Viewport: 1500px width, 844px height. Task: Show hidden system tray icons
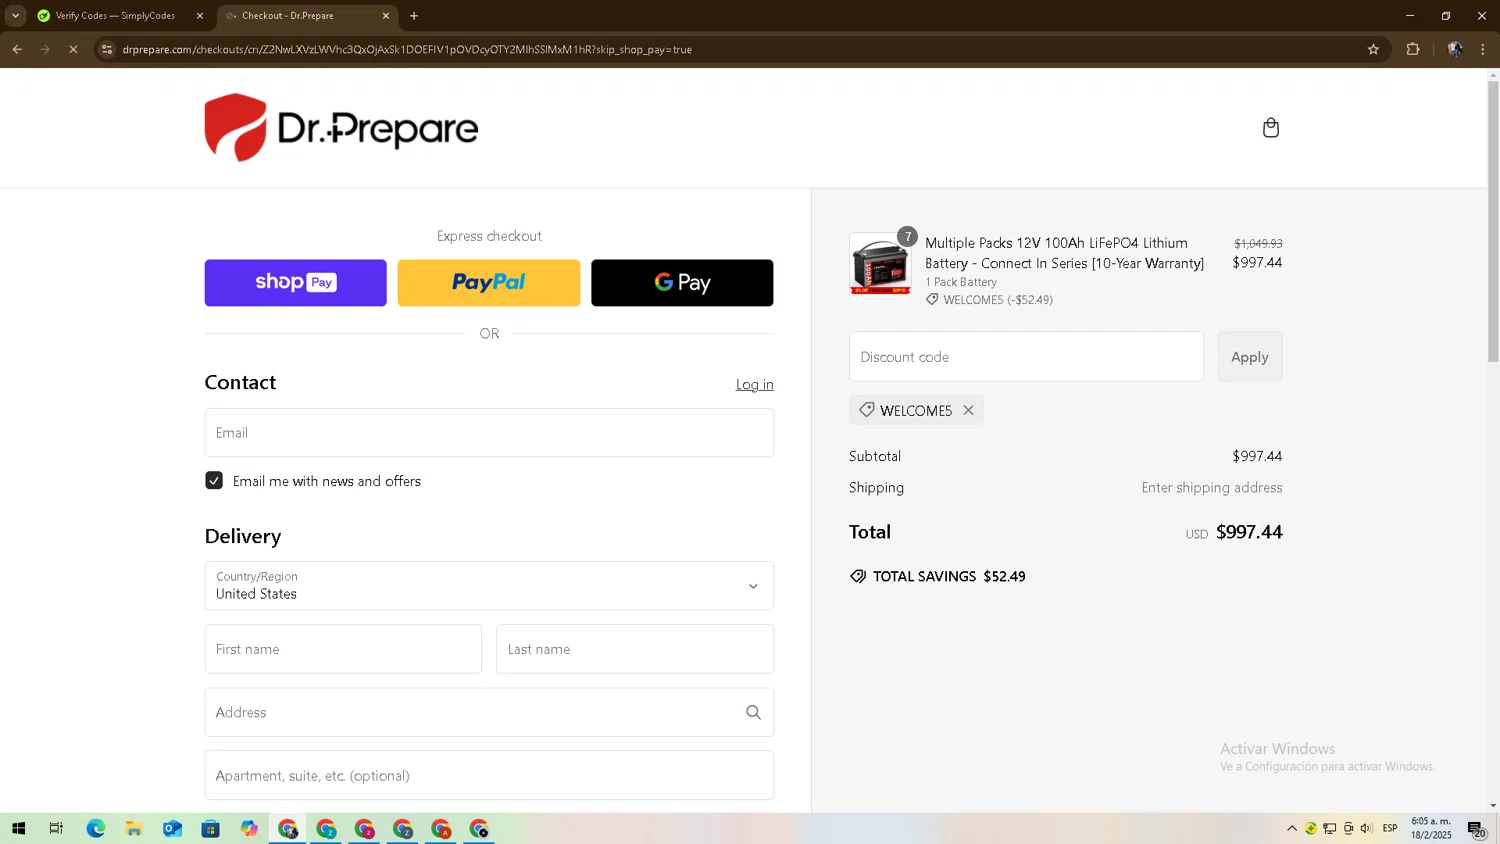click(1292, 829)
